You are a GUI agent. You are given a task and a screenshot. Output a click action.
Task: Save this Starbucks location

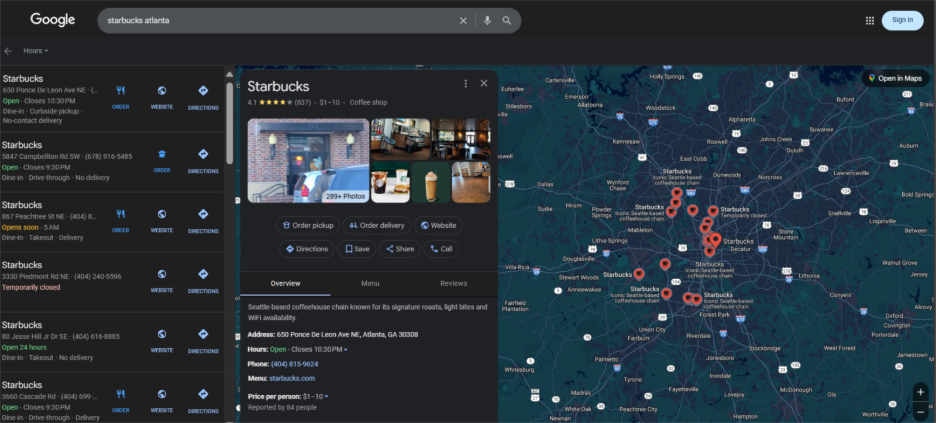point(356,249)
